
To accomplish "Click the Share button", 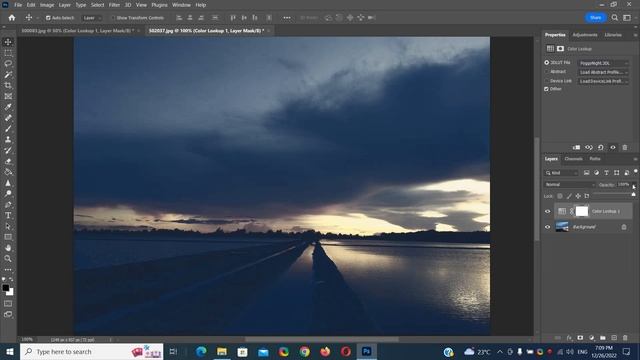I will coord(596,18).
